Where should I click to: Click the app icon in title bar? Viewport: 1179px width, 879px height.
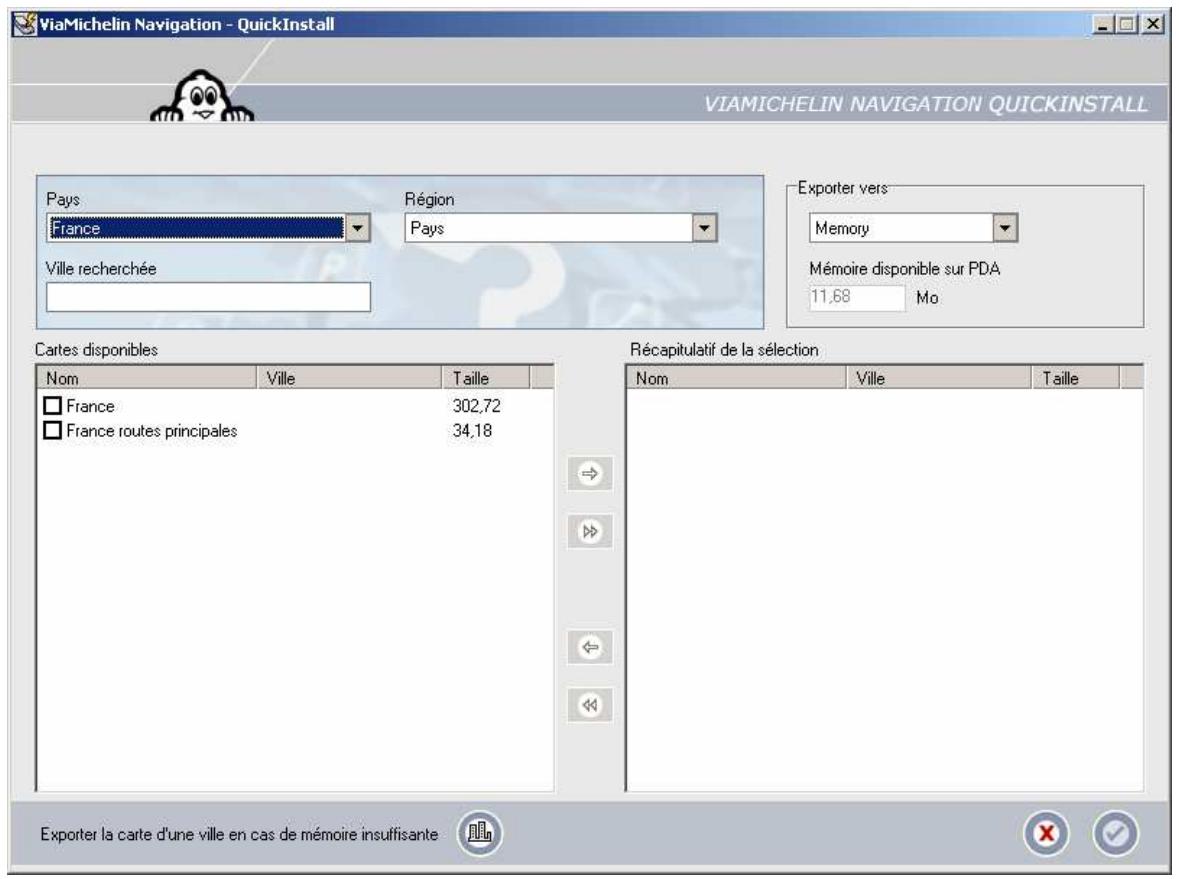[24, 24]
